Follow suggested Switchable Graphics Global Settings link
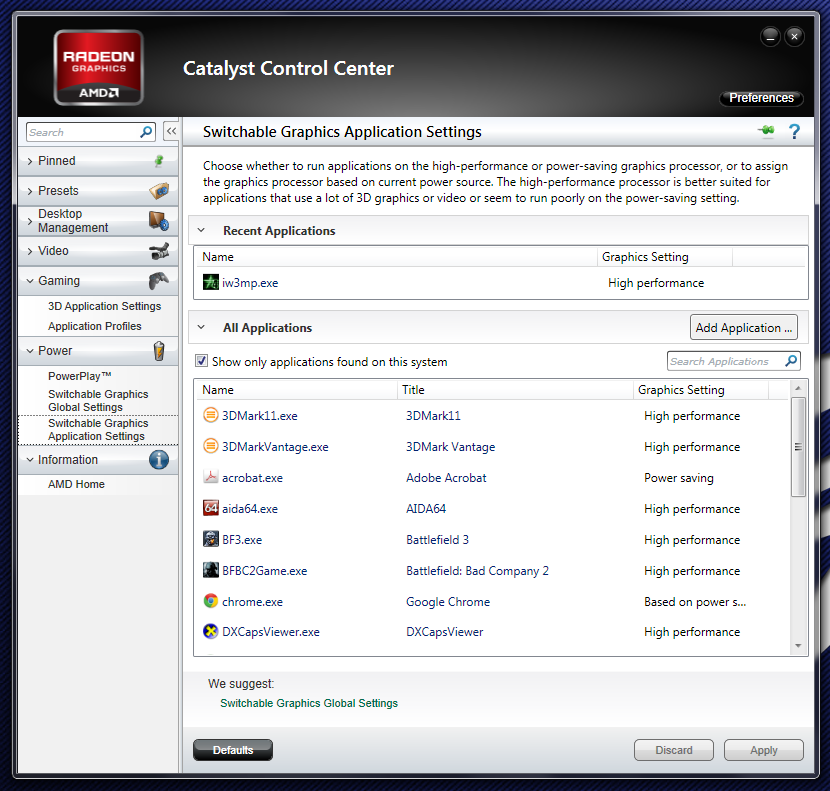 coord(309,703)
